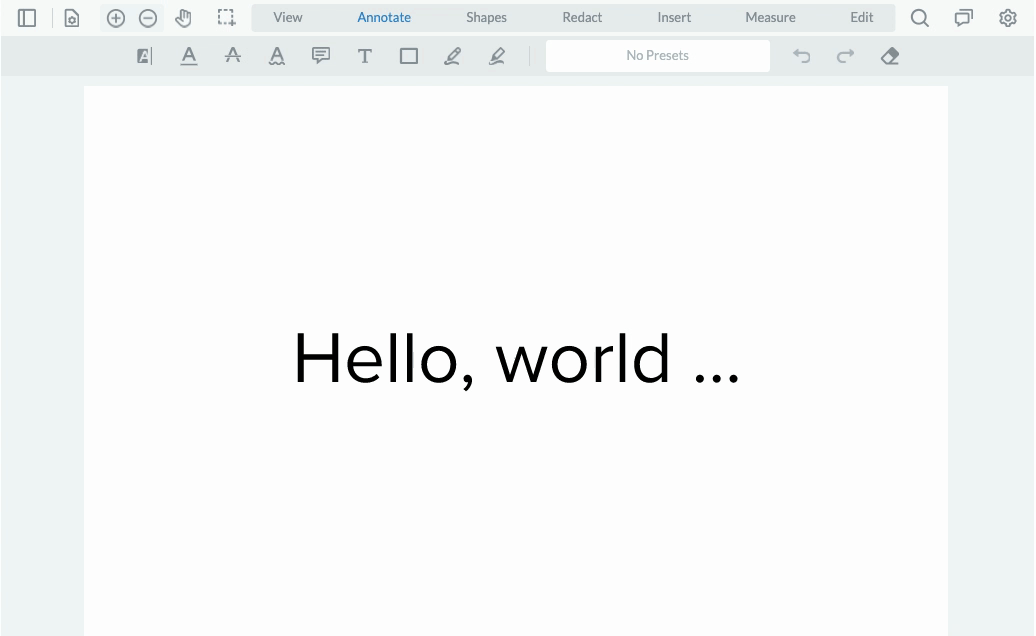The width and height of the screenshot is (1036, 636).
Task: Choose the rectangle annotation tool
Action: (x=409, y=56)
